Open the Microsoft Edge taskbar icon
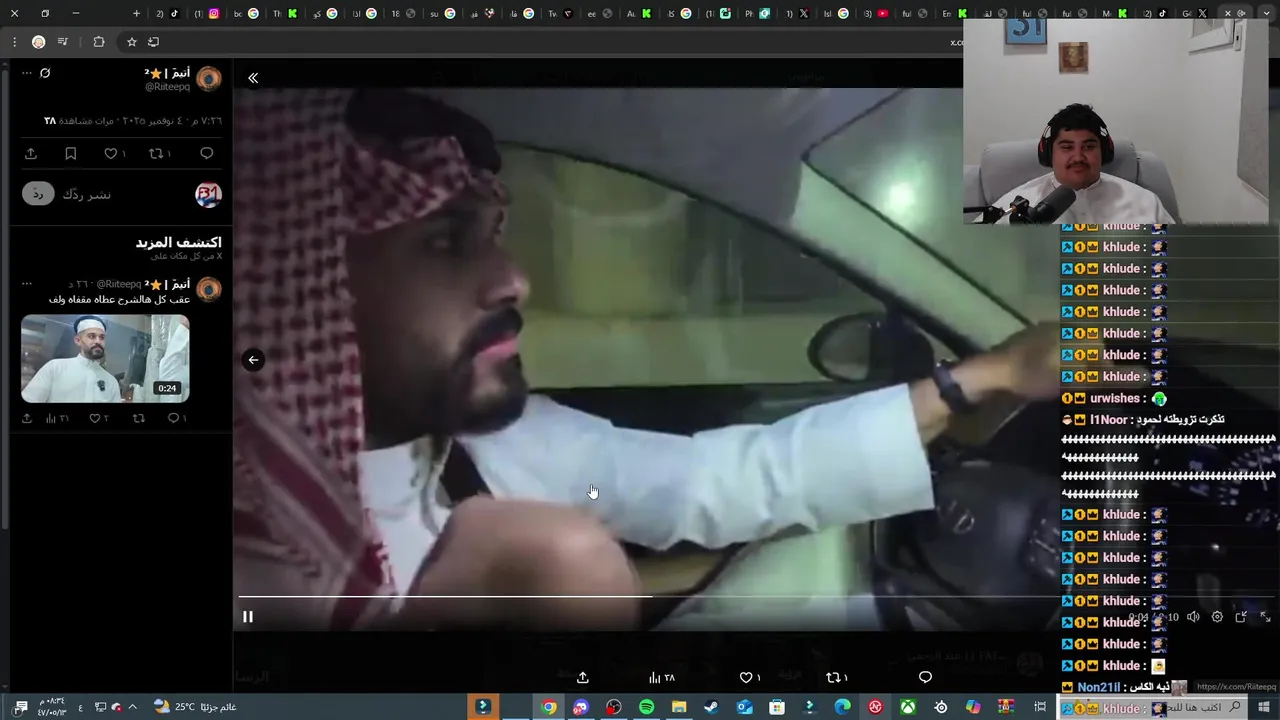The width and height of the screenshot is (1280, 720). coord(843,707)
